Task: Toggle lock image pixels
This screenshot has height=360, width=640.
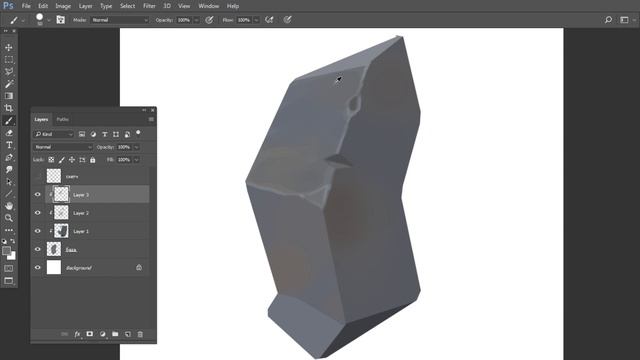Action: click(62, 160)
